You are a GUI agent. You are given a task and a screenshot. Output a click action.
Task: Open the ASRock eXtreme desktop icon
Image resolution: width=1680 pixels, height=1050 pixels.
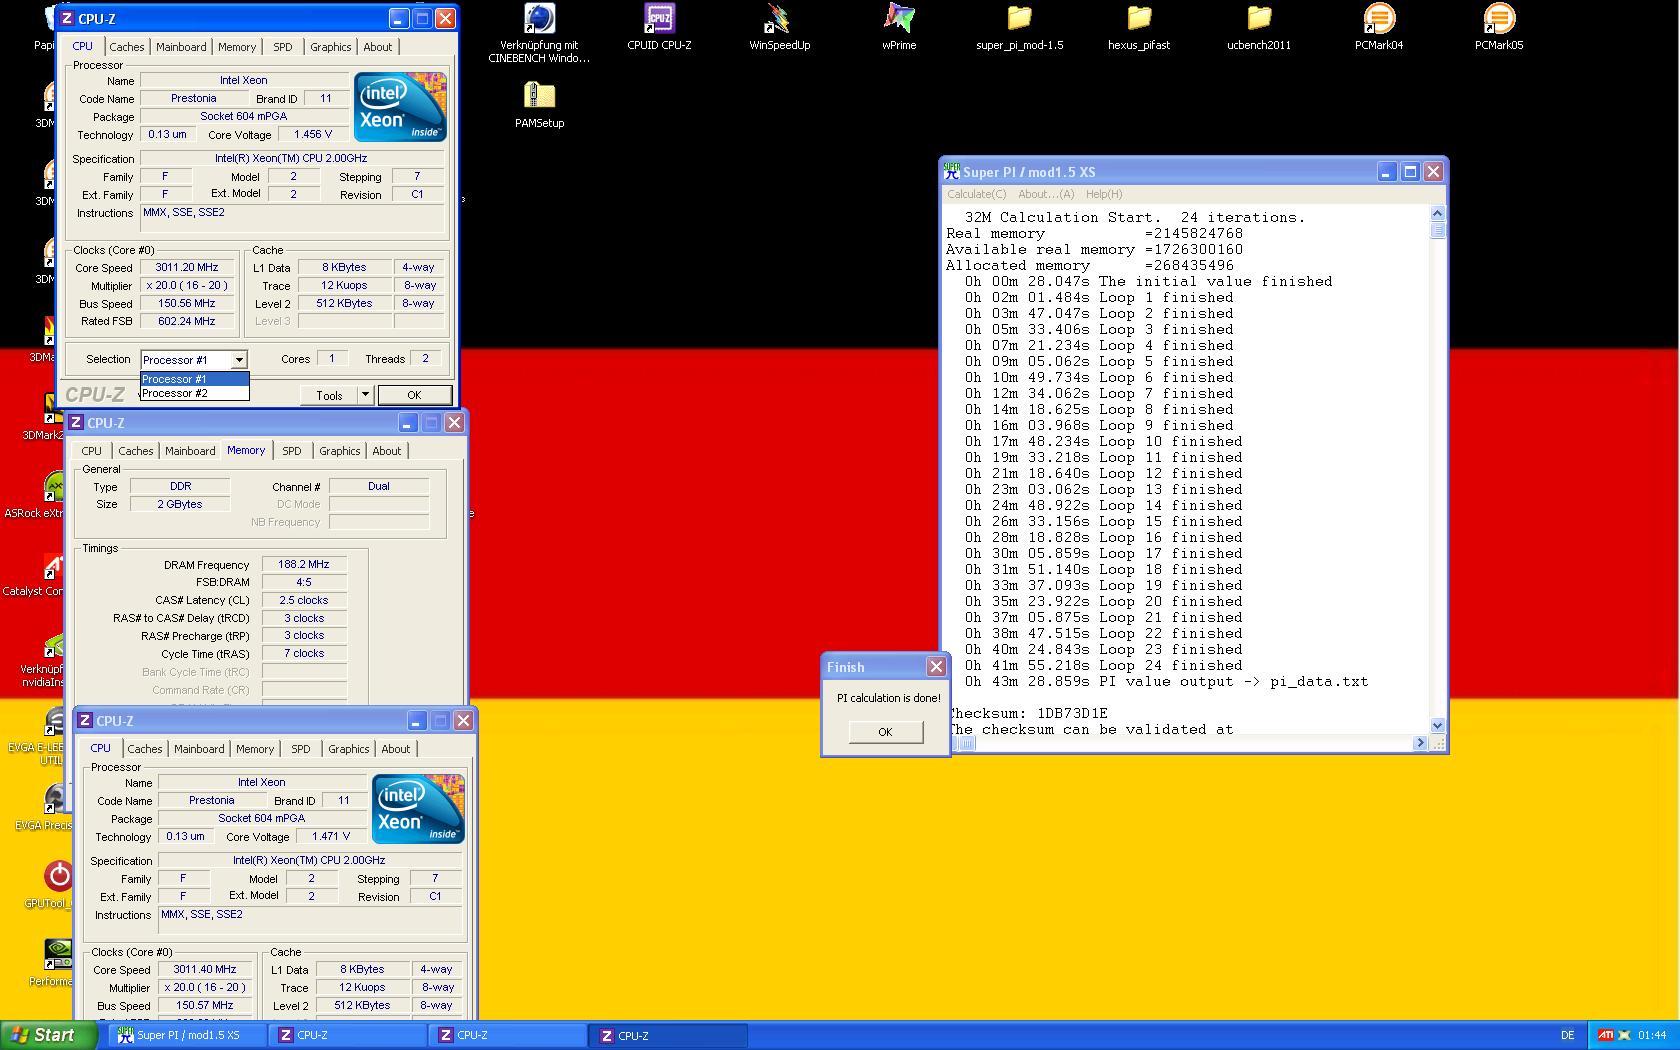(x=55, y=488)
